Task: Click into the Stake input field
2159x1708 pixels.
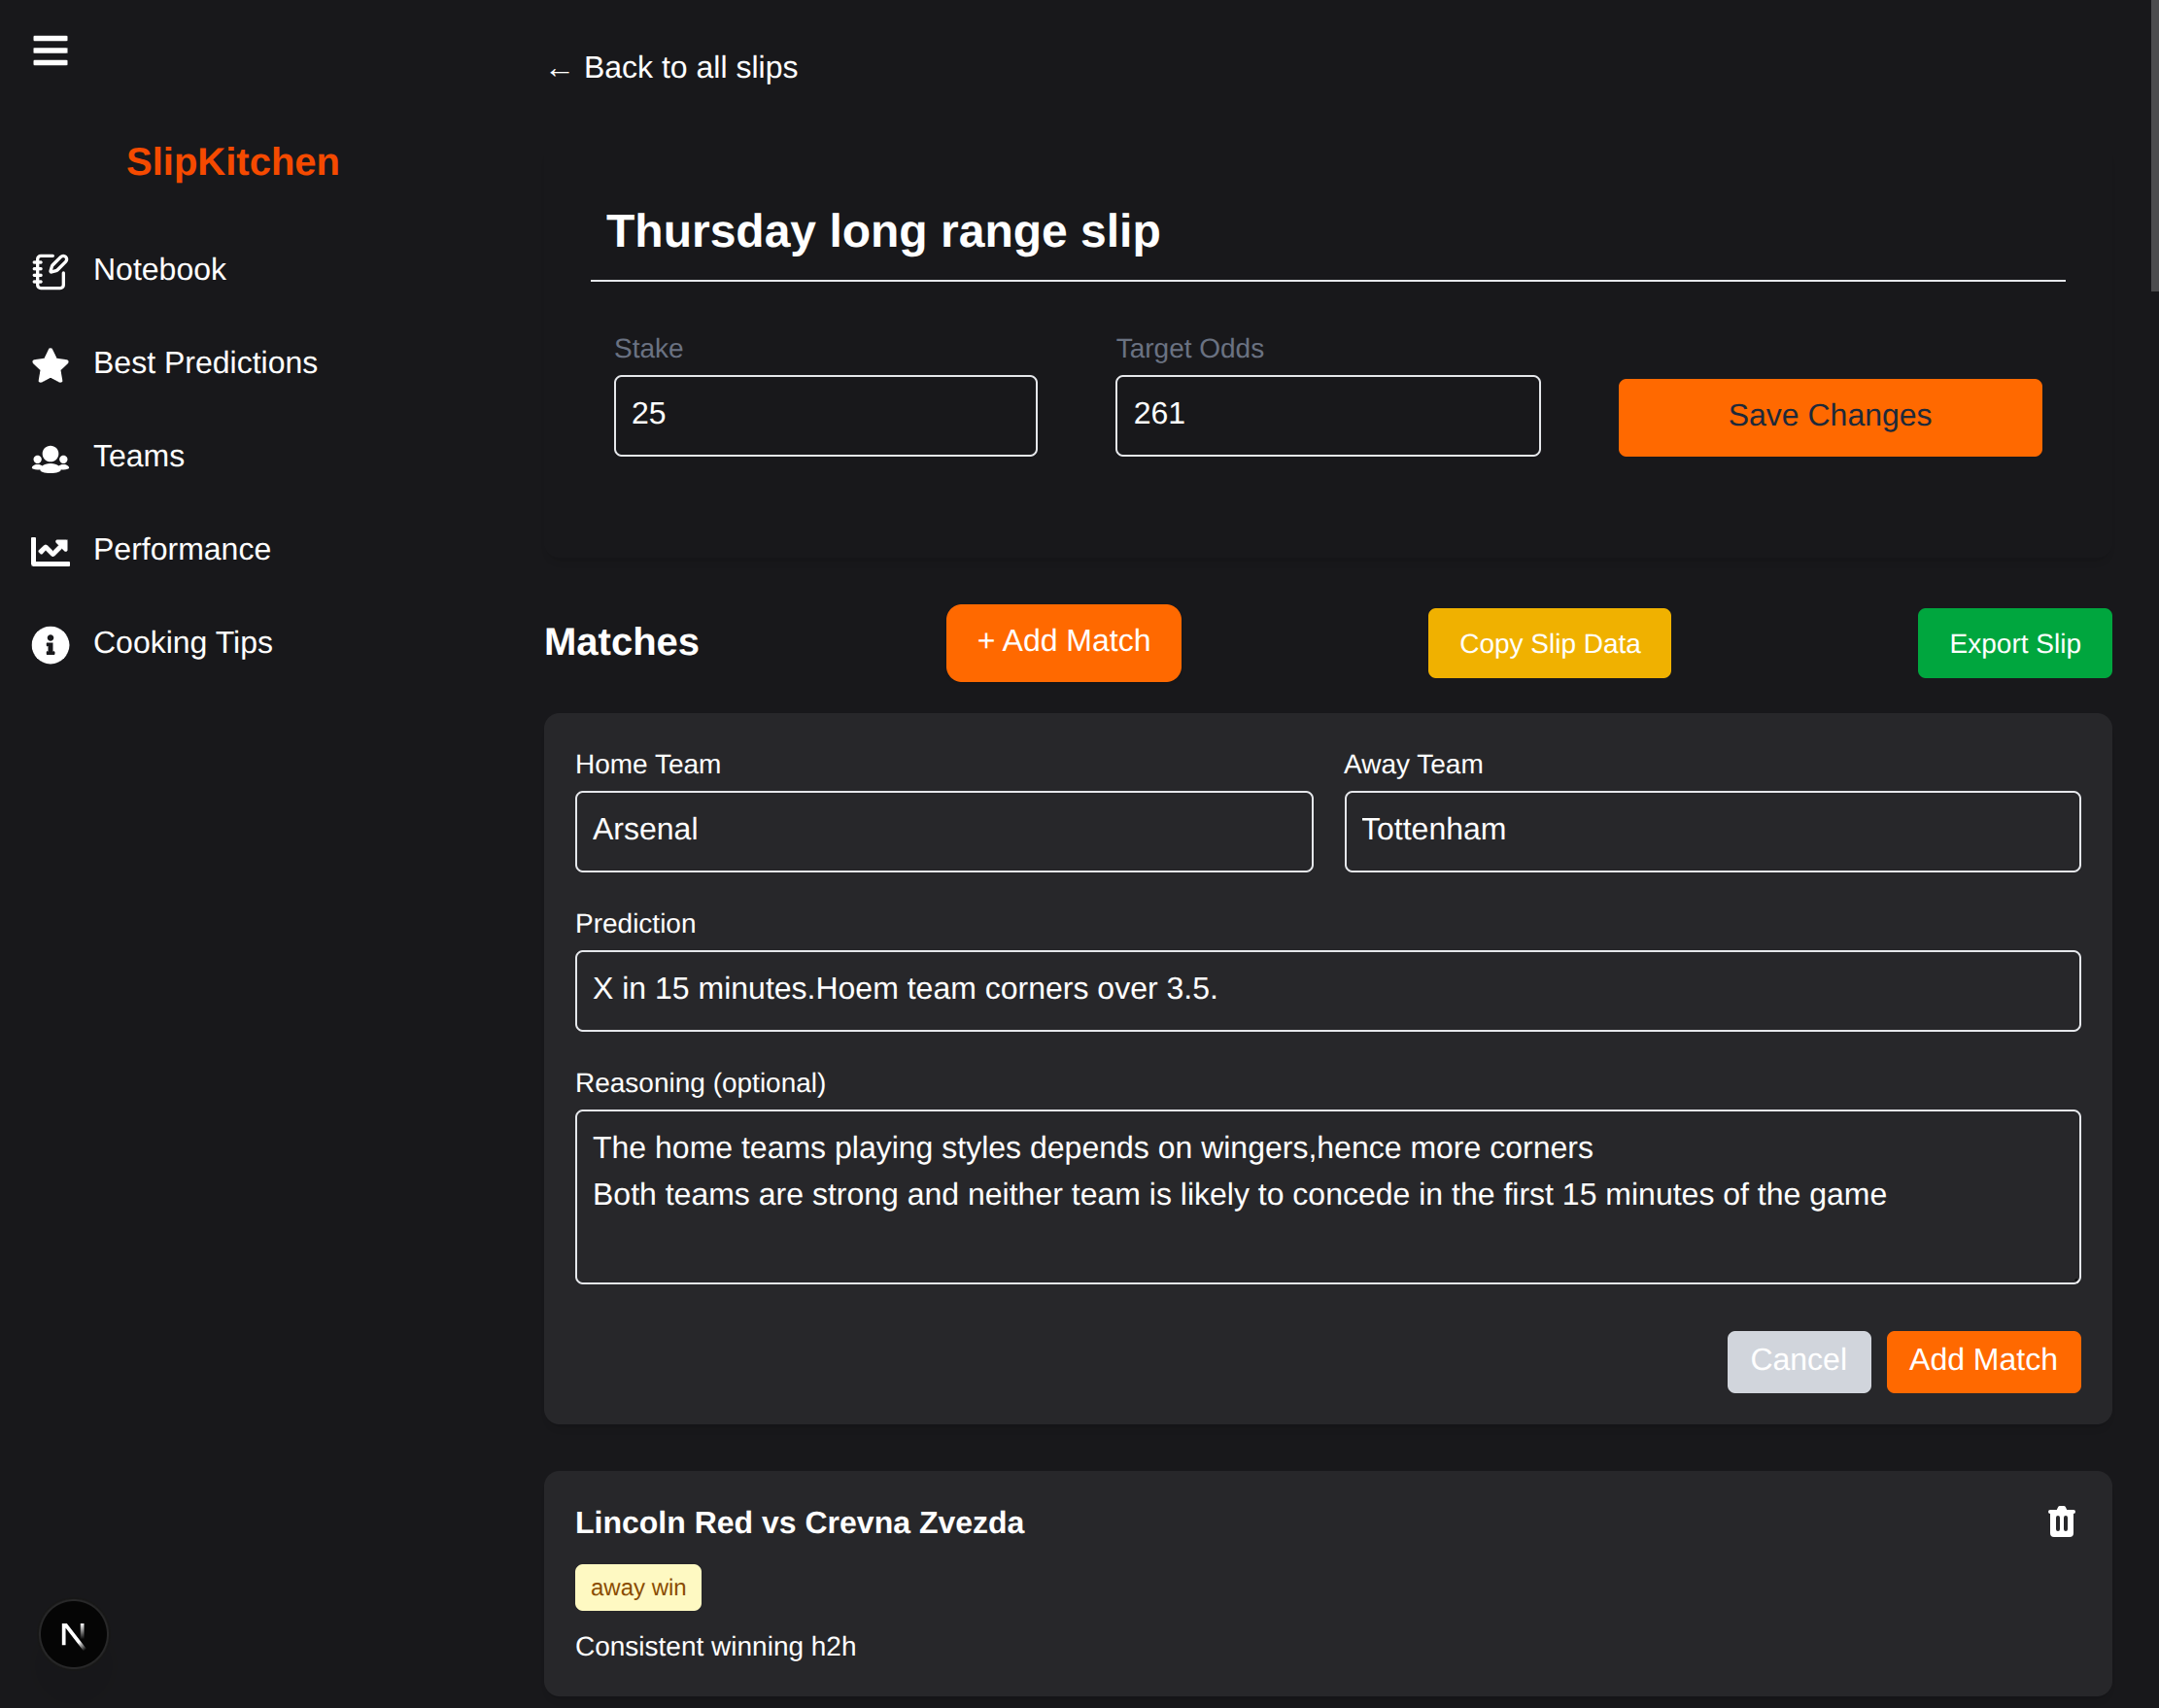Action: (825, 415)
